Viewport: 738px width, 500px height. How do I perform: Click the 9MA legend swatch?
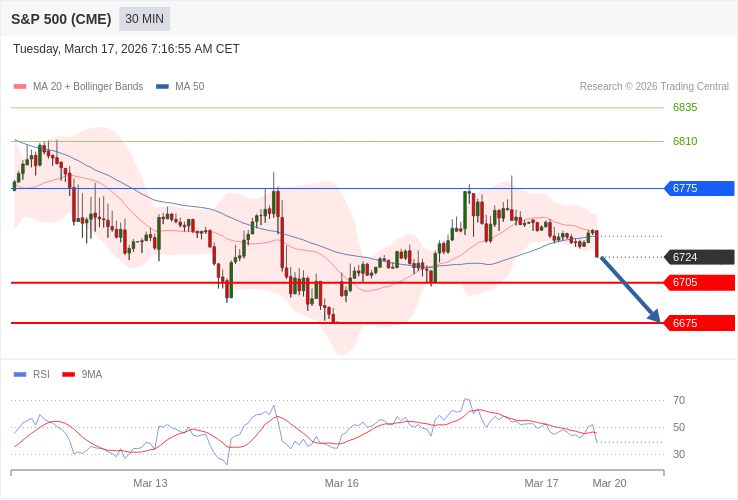[68, 375]
